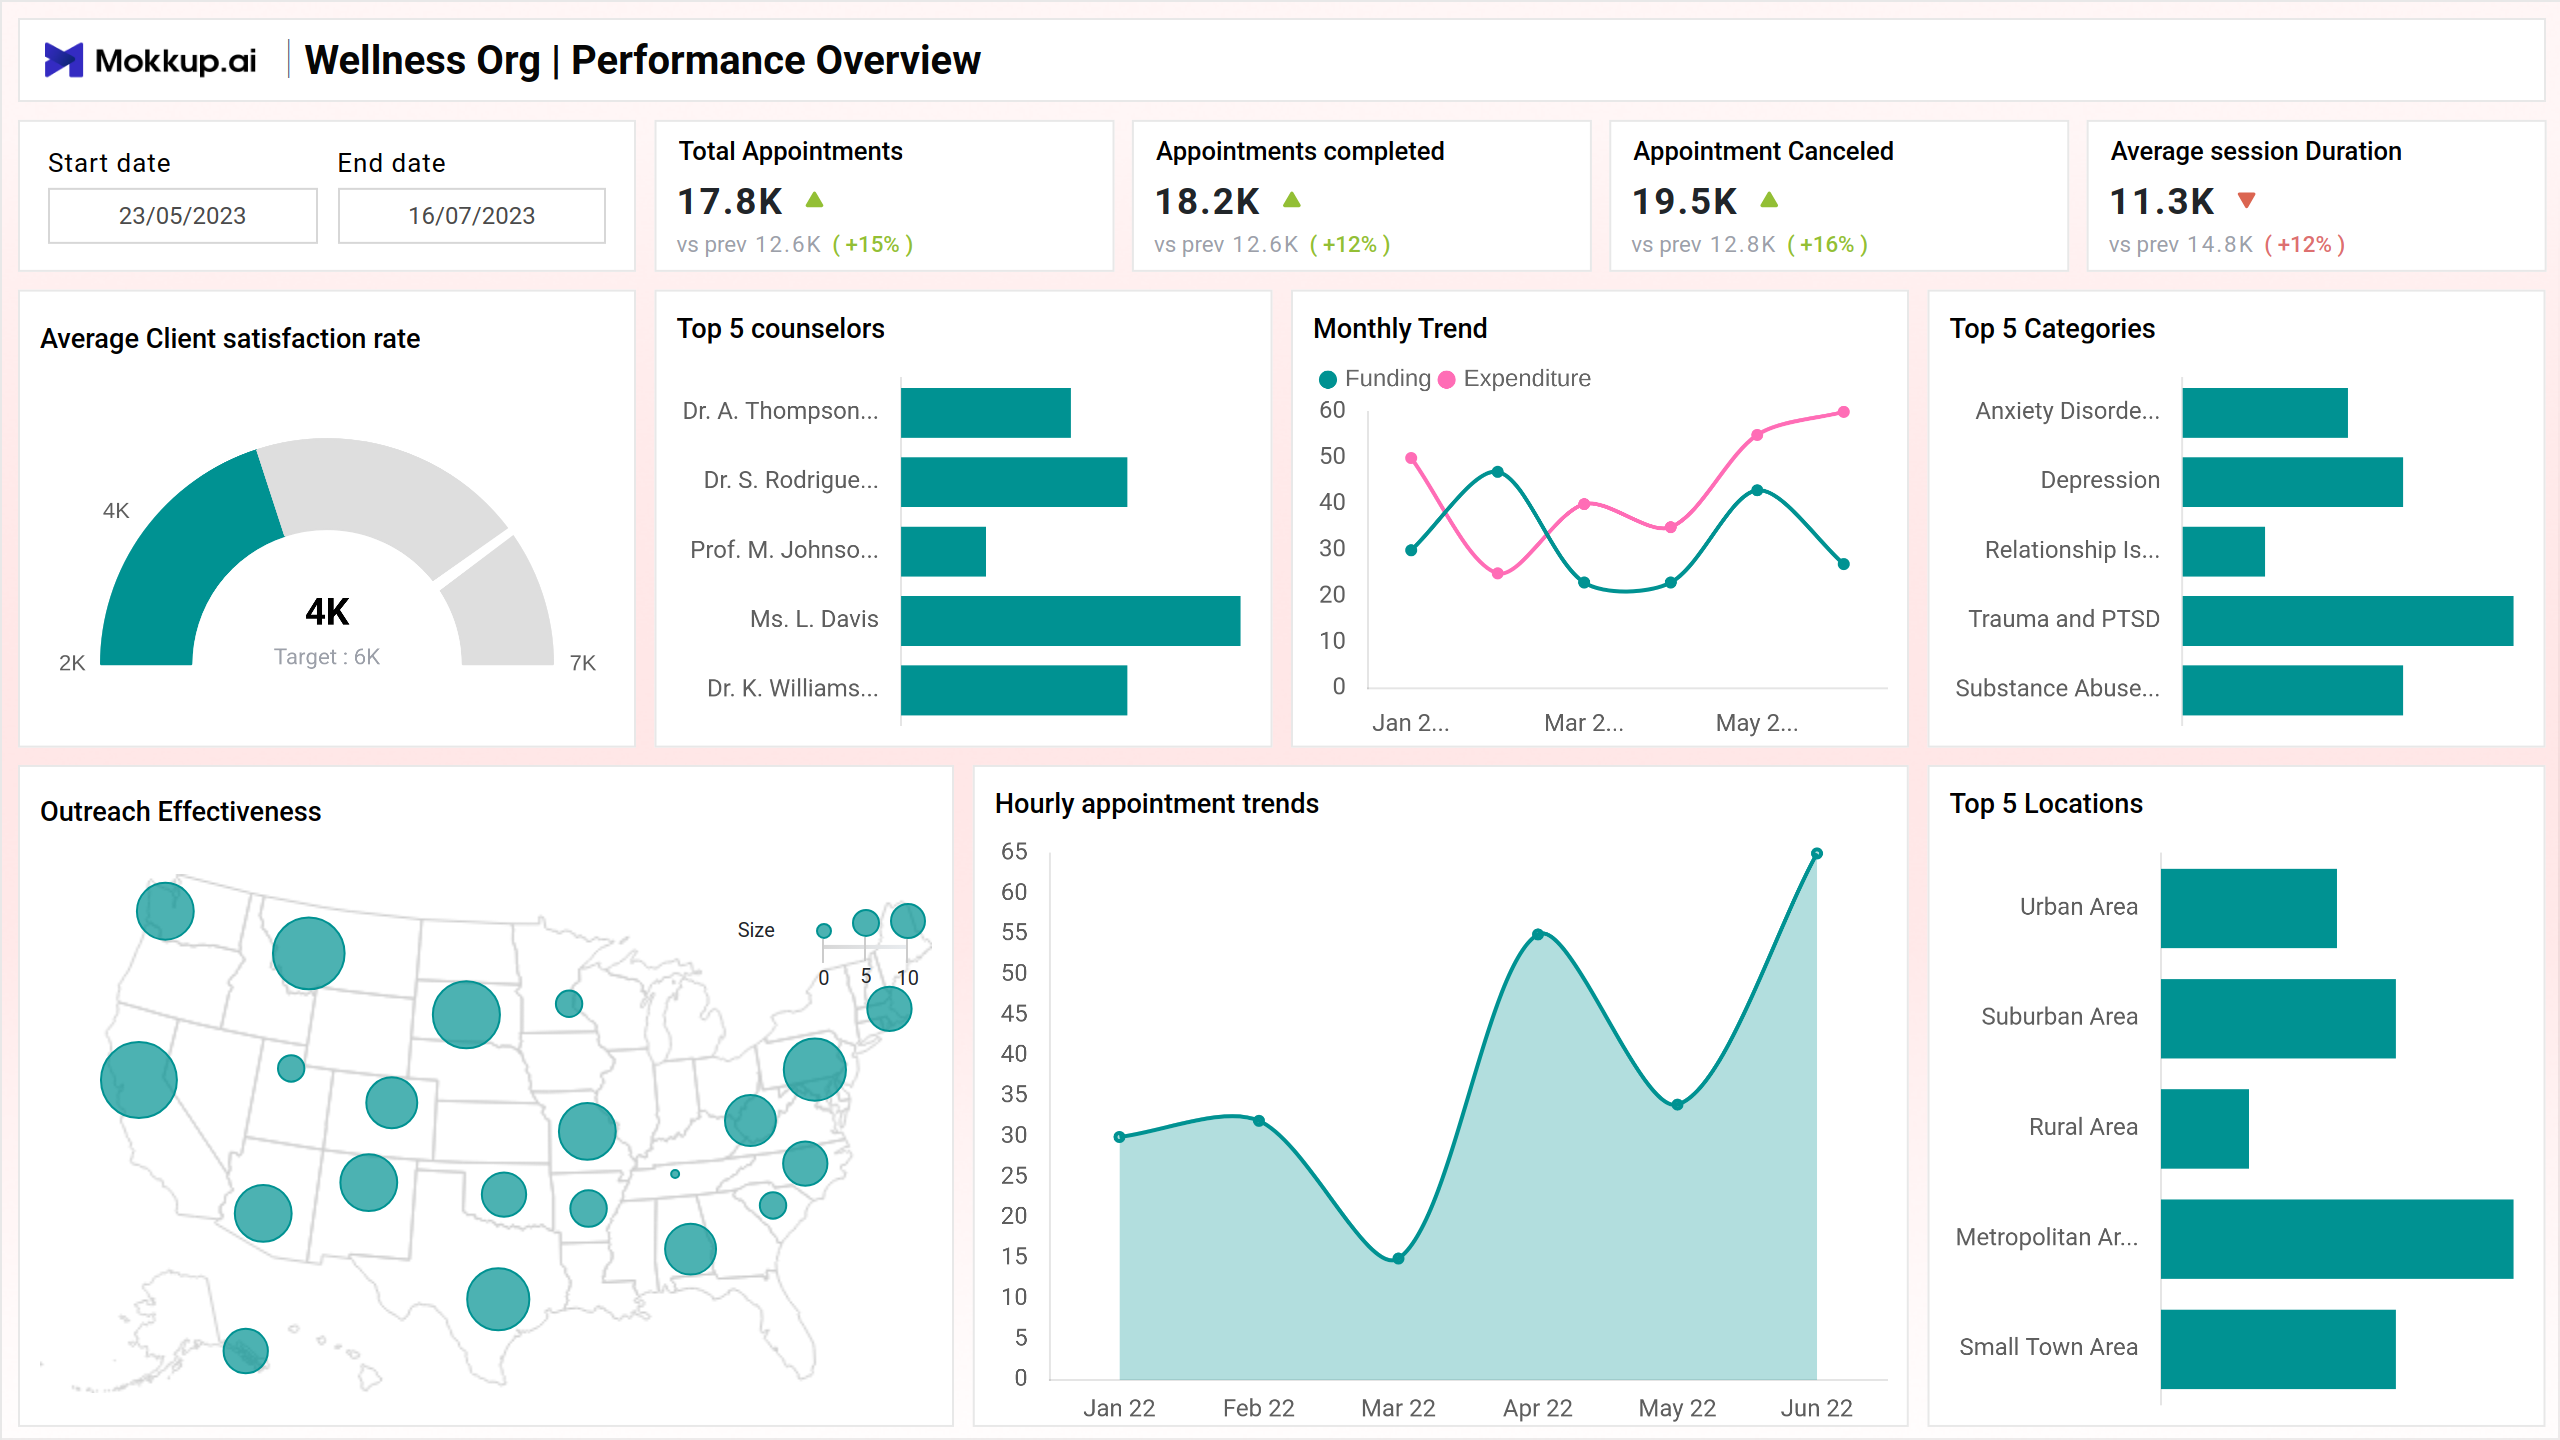
Task: Click green up arrow beside 18.2K
Action: point(1292,200)
